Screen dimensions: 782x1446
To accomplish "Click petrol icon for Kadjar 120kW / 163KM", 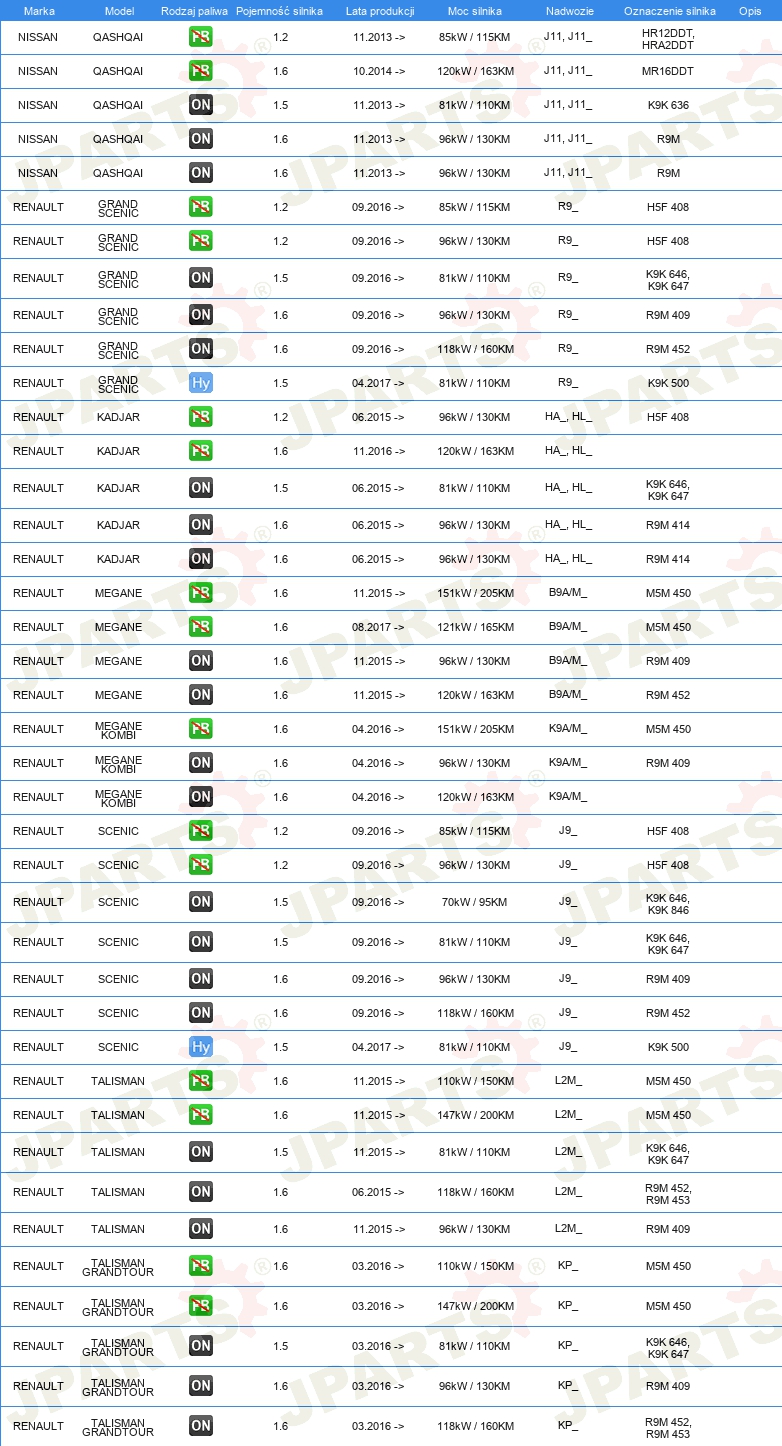I will (x=201, y=451).
